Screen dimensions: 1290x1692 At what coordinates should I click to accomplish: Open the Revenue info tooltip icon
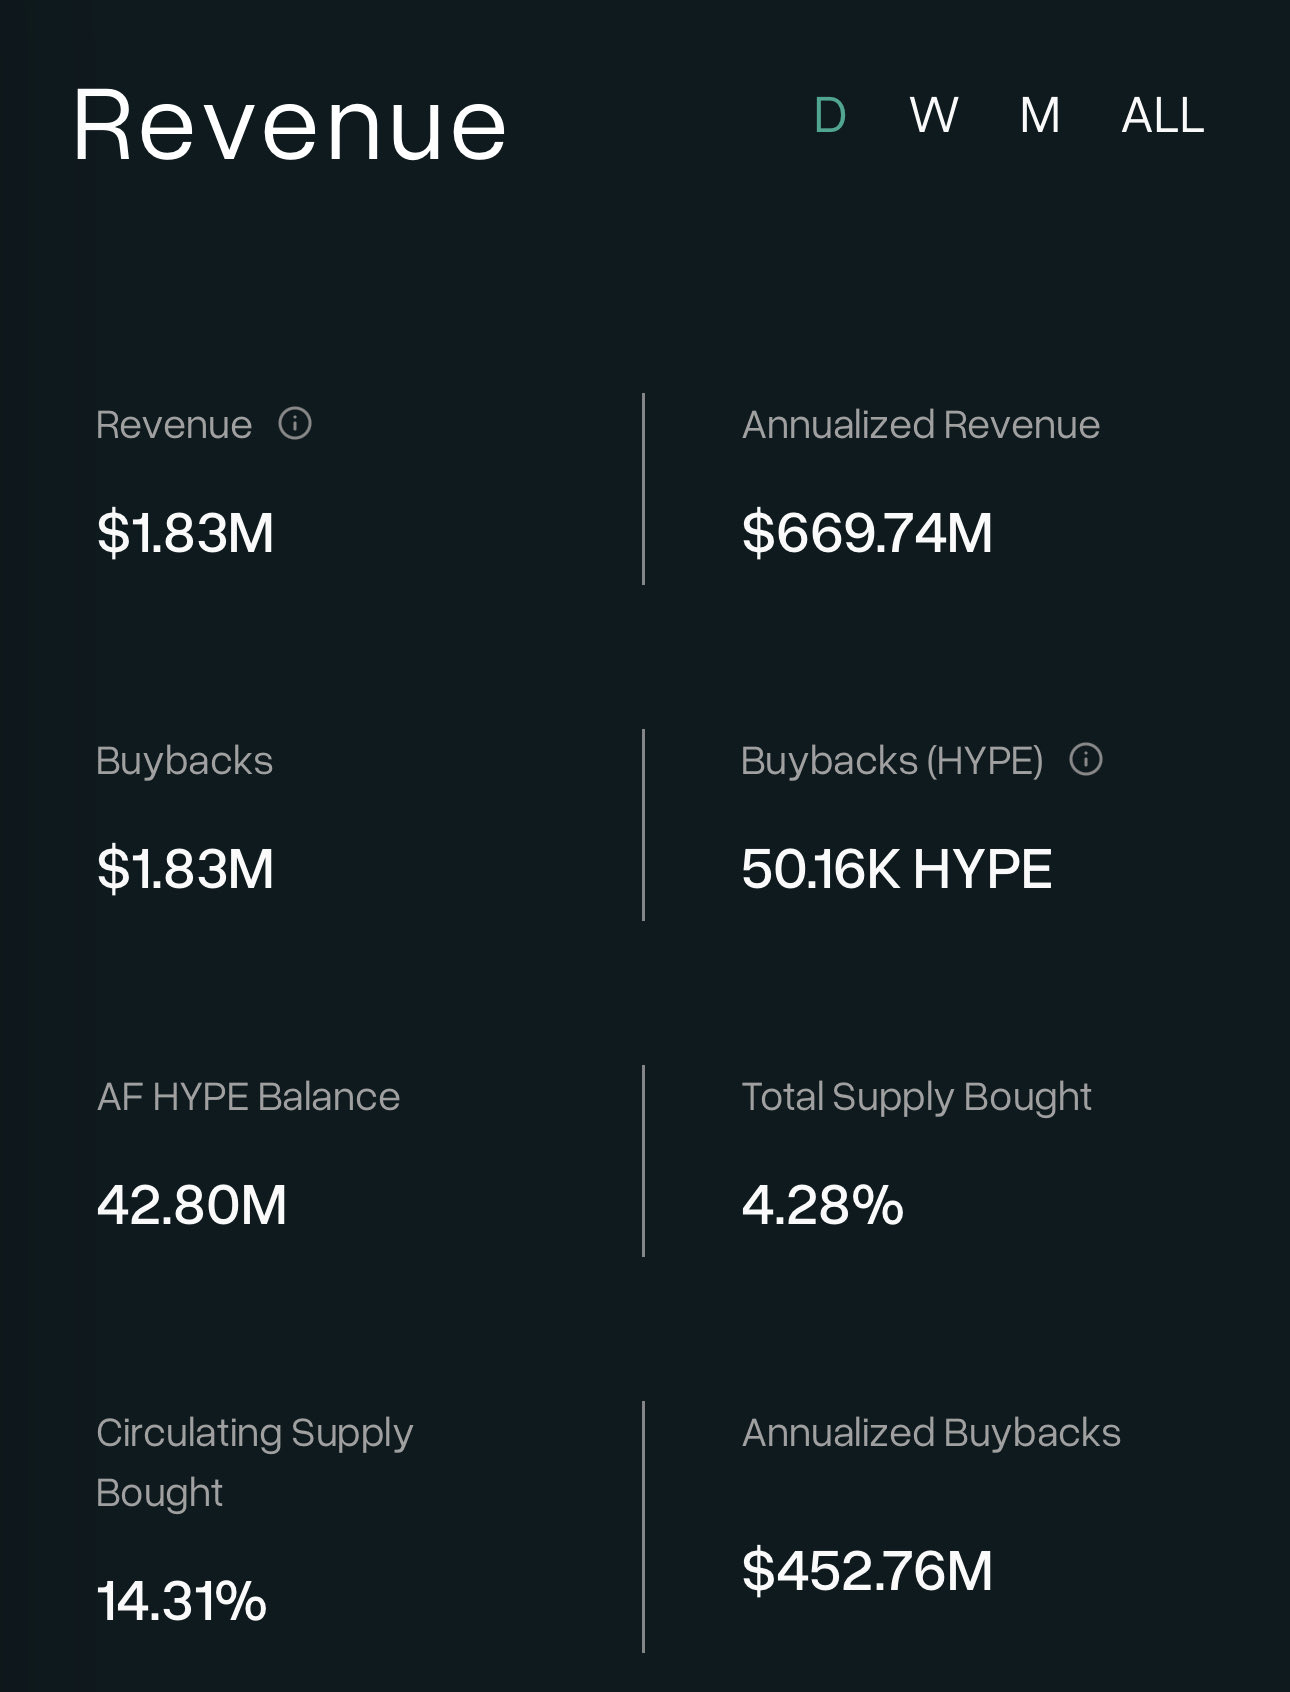(295, 424)
